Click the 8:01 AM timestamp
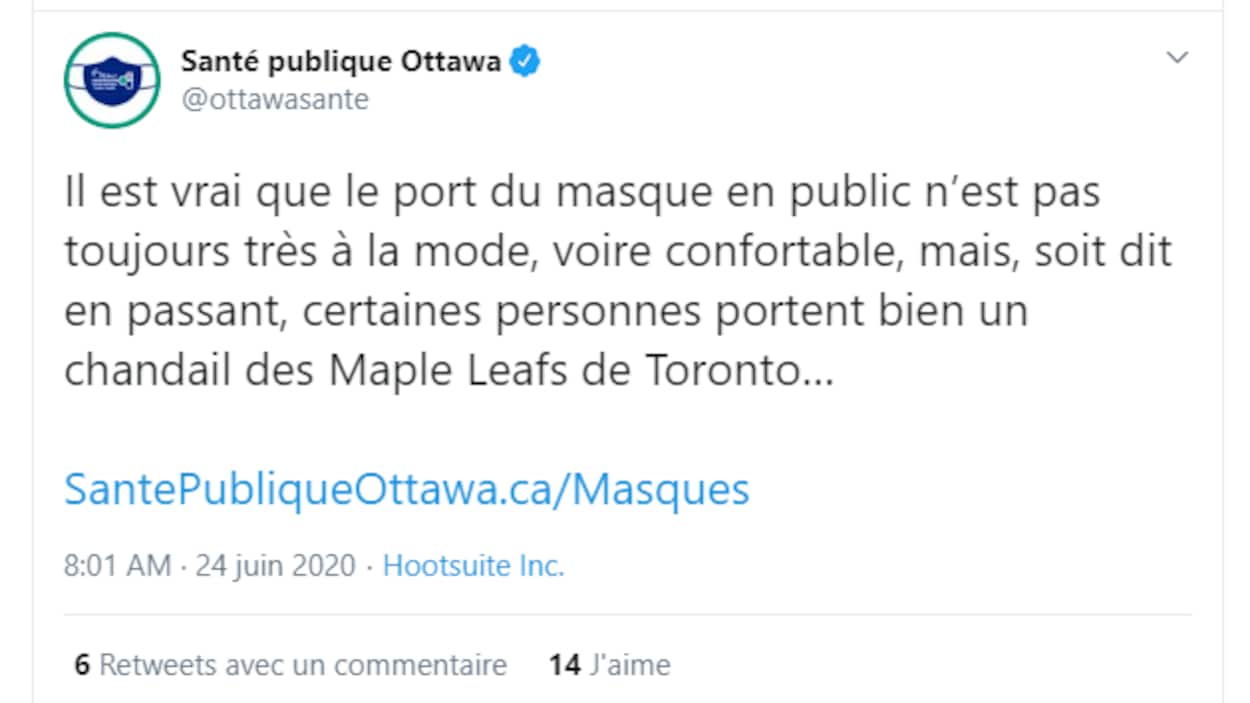1250x703 pixels. click(x=117, y=566)
